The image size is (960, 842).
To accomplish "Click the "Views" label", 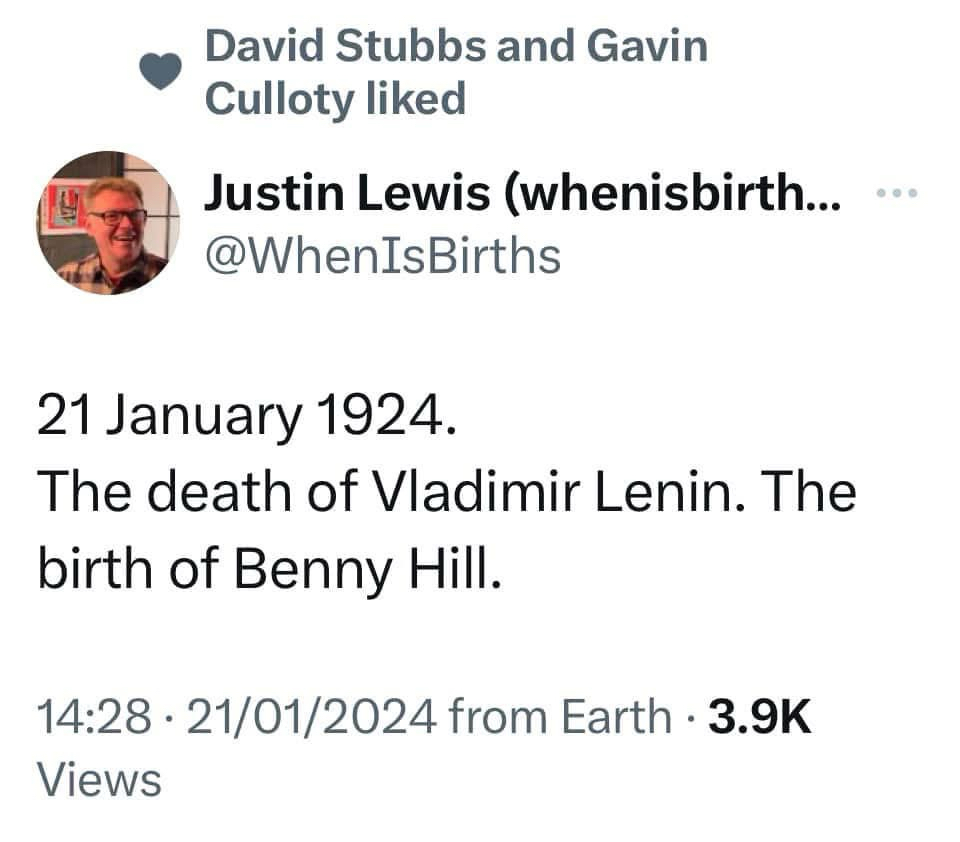I will pyautogui.click(x=98, y=780).
